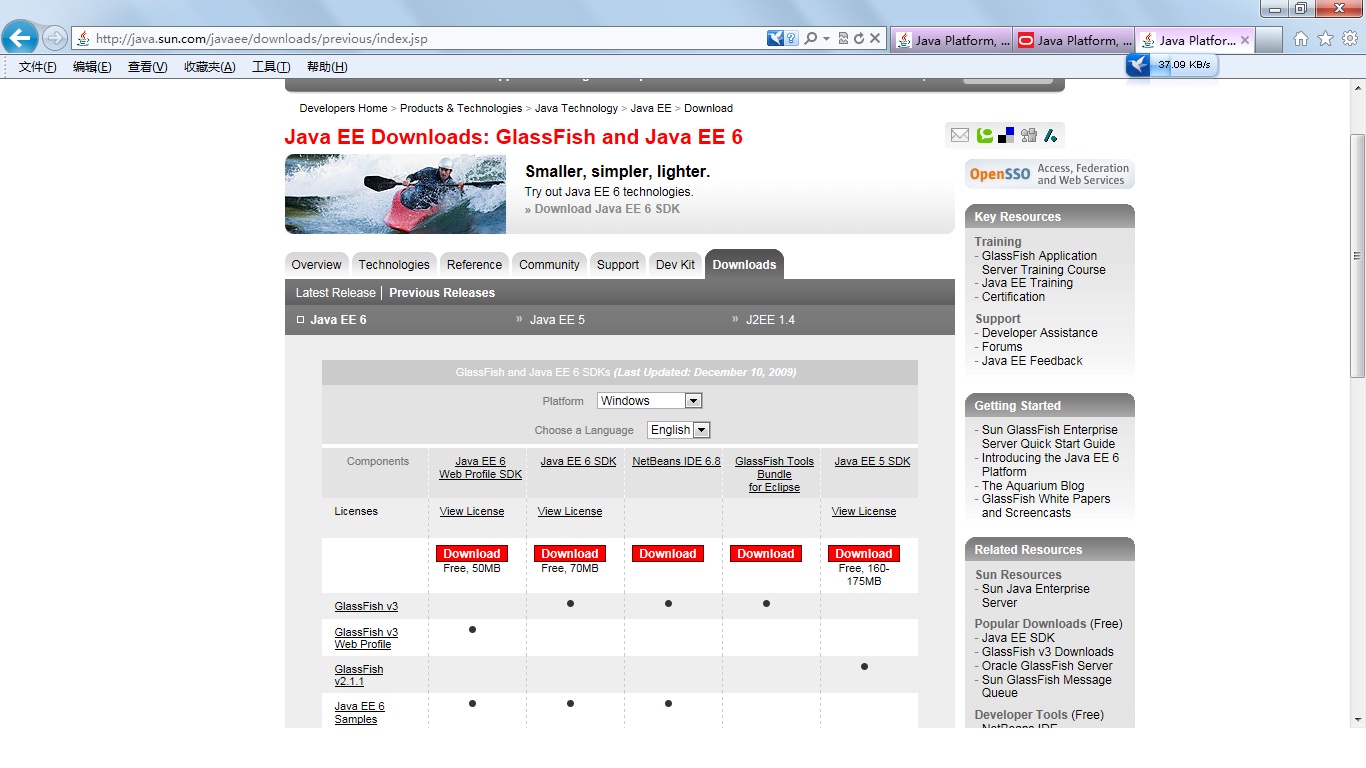Viewport: 1366px width, 768px height.
Task: Download the Java EE 6 SDK (70MB)
Action: click(570, 554)
